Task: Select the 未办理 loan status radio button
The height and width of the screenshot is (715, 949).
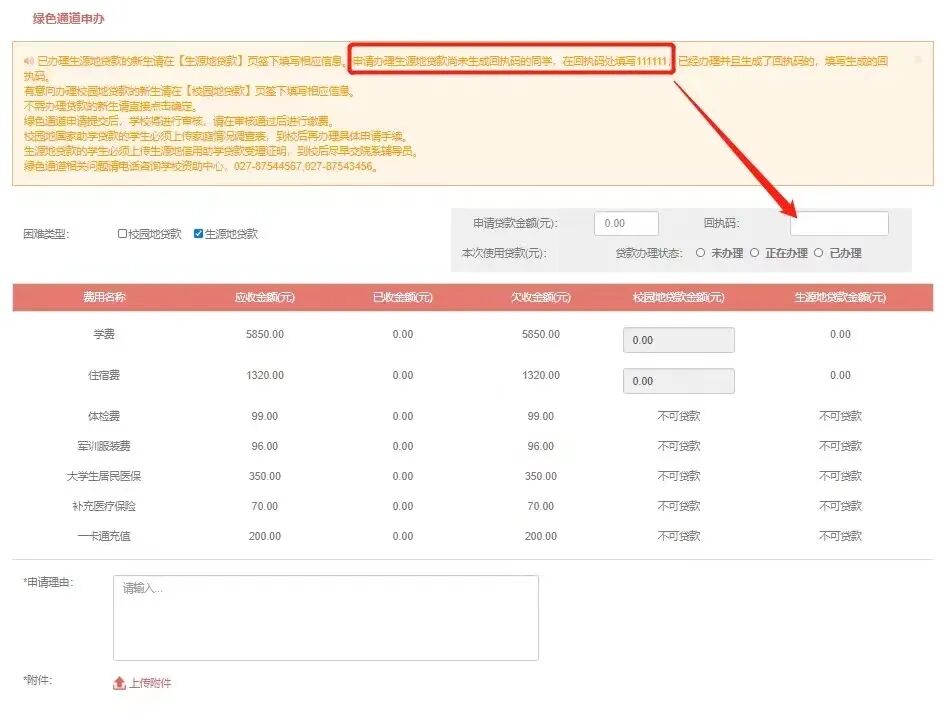Action: (x=702, y=252)
